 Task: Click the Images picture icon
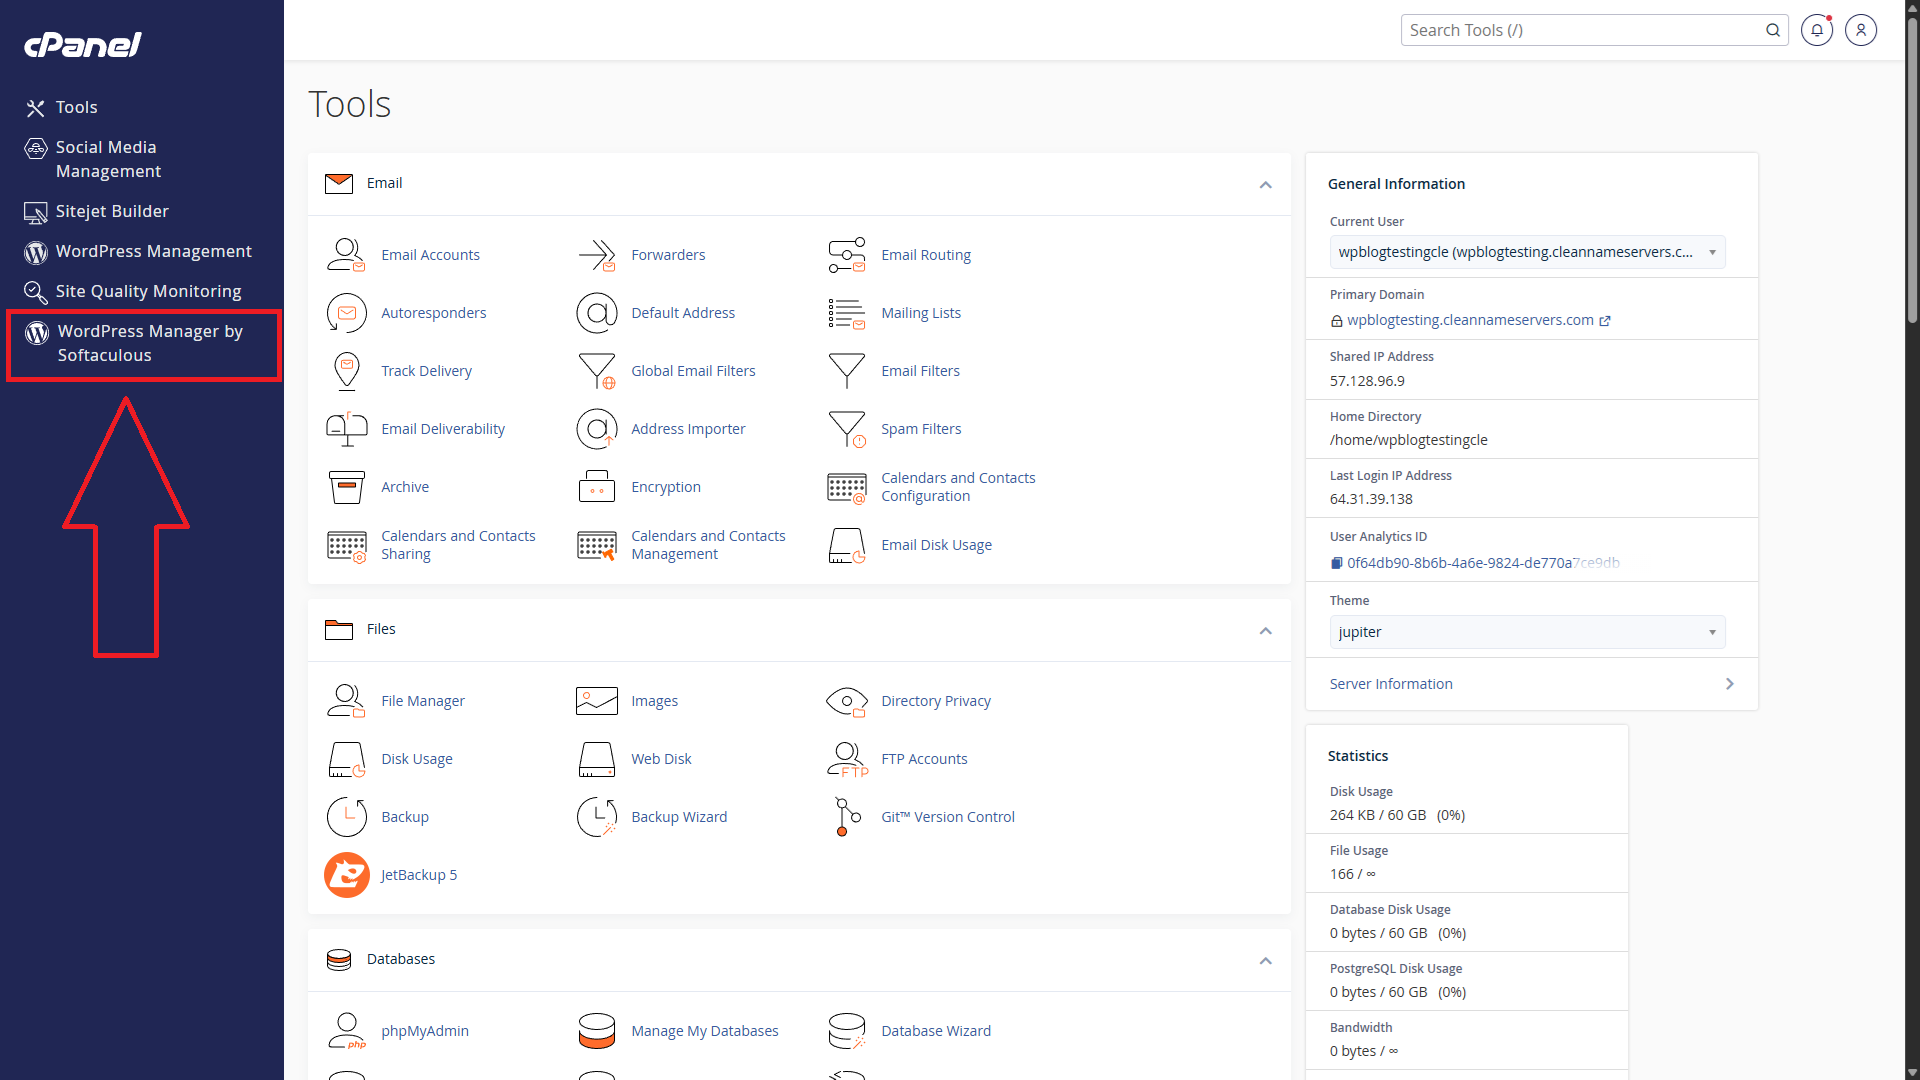[x=596, y=701]
